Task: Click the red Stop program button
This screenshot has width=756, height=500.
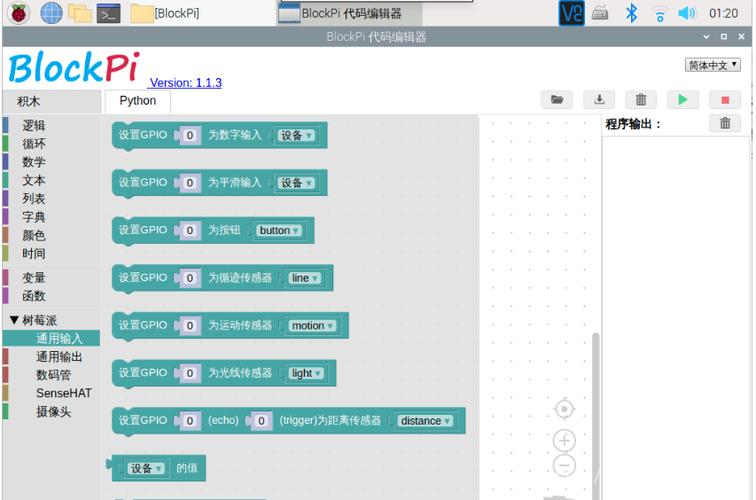Action: point(724,100)
